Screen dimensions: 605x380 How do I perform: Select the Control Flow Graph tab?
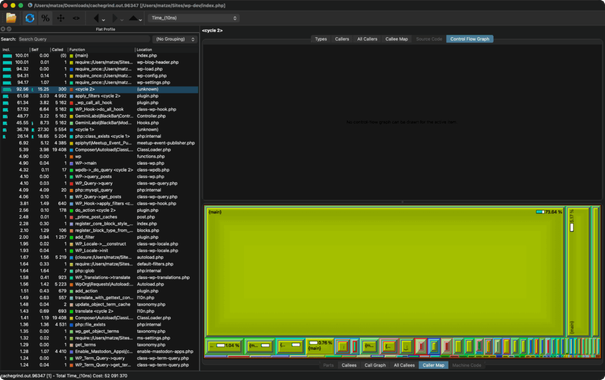470,39
